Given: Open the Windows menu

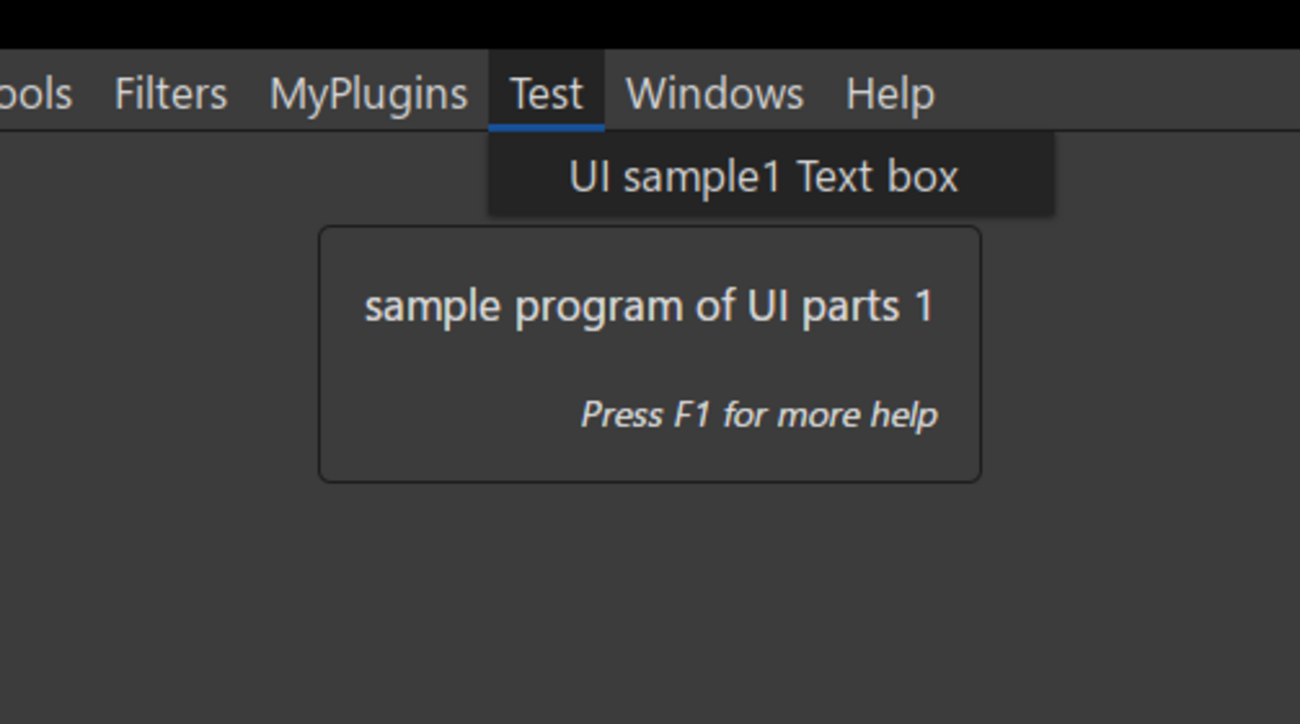Looking at the screenshot, I should coord(713,94).
